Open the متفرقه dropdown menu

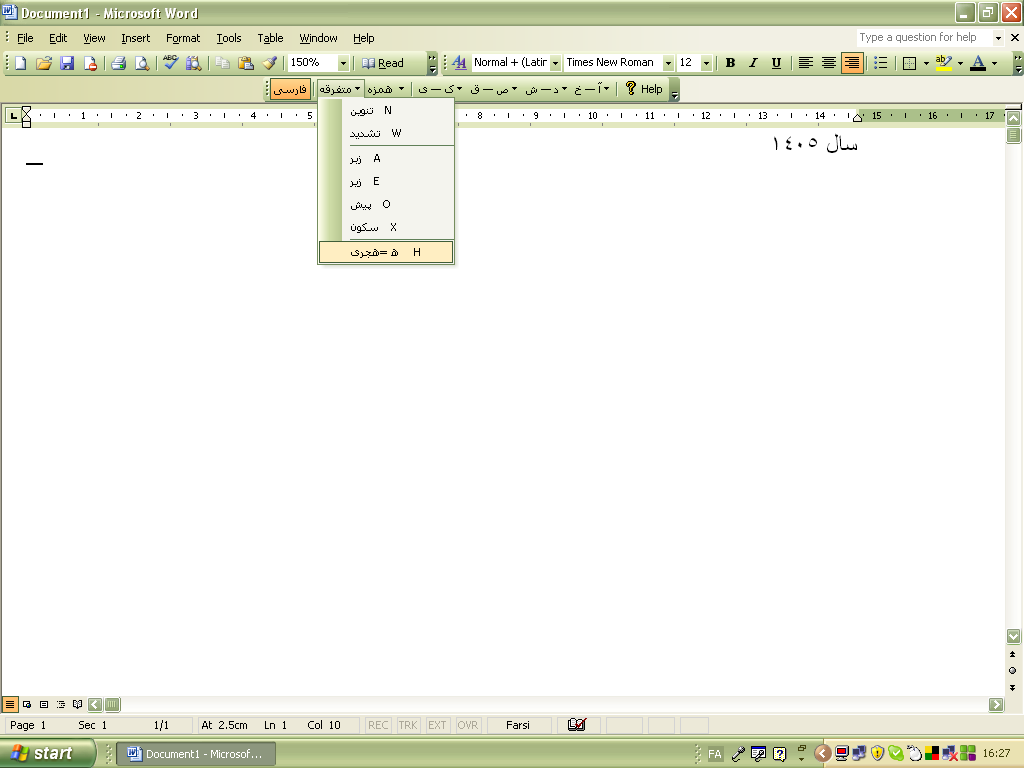340,89
